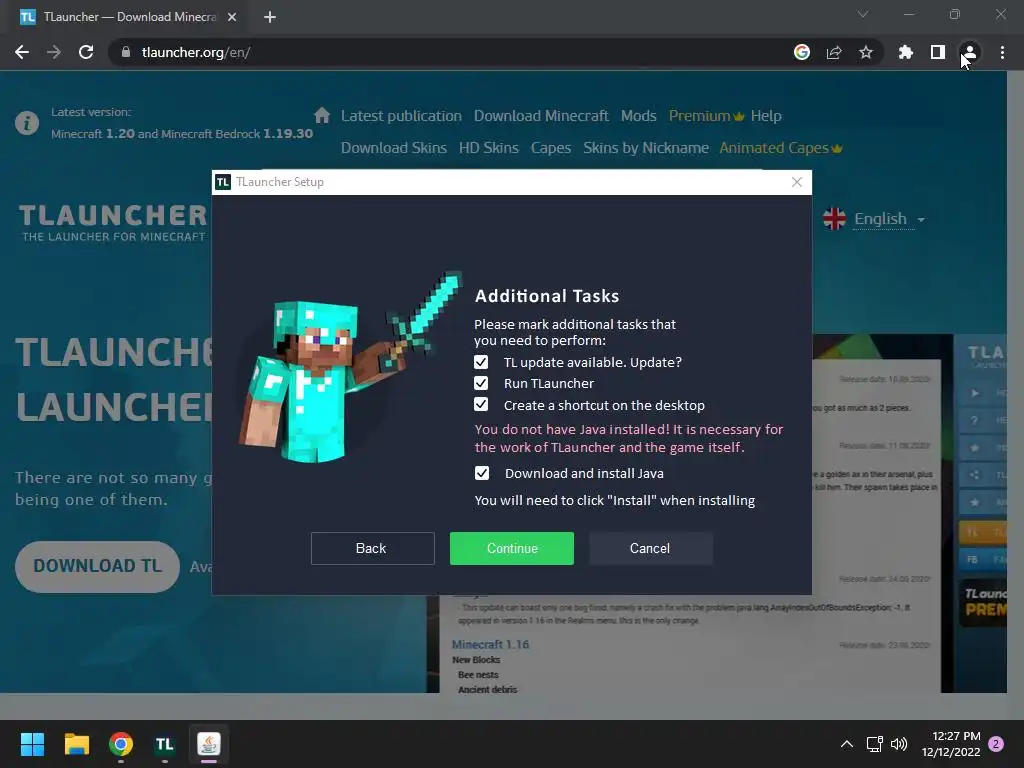Viewport: 1024px width, 768px height.
Task: Check the 'TL update available. Update?' checkbox
Action: tap(481, 362)
